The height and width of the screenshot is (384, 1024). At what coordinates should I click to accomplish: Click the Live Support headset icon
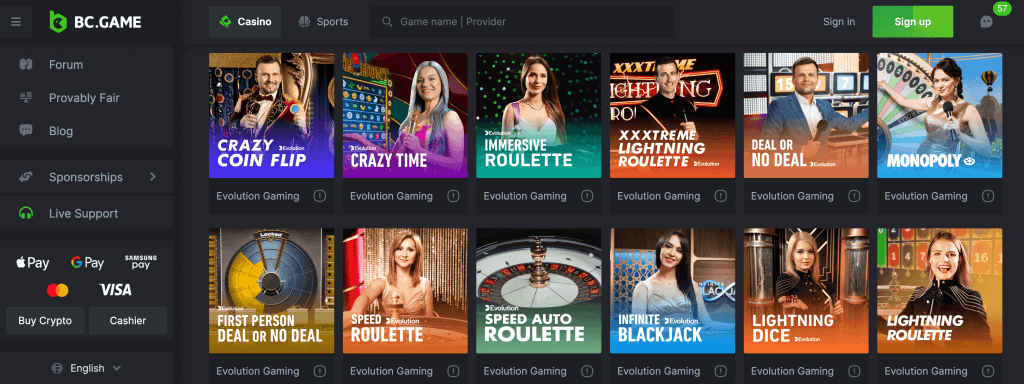tap(26, 214)
